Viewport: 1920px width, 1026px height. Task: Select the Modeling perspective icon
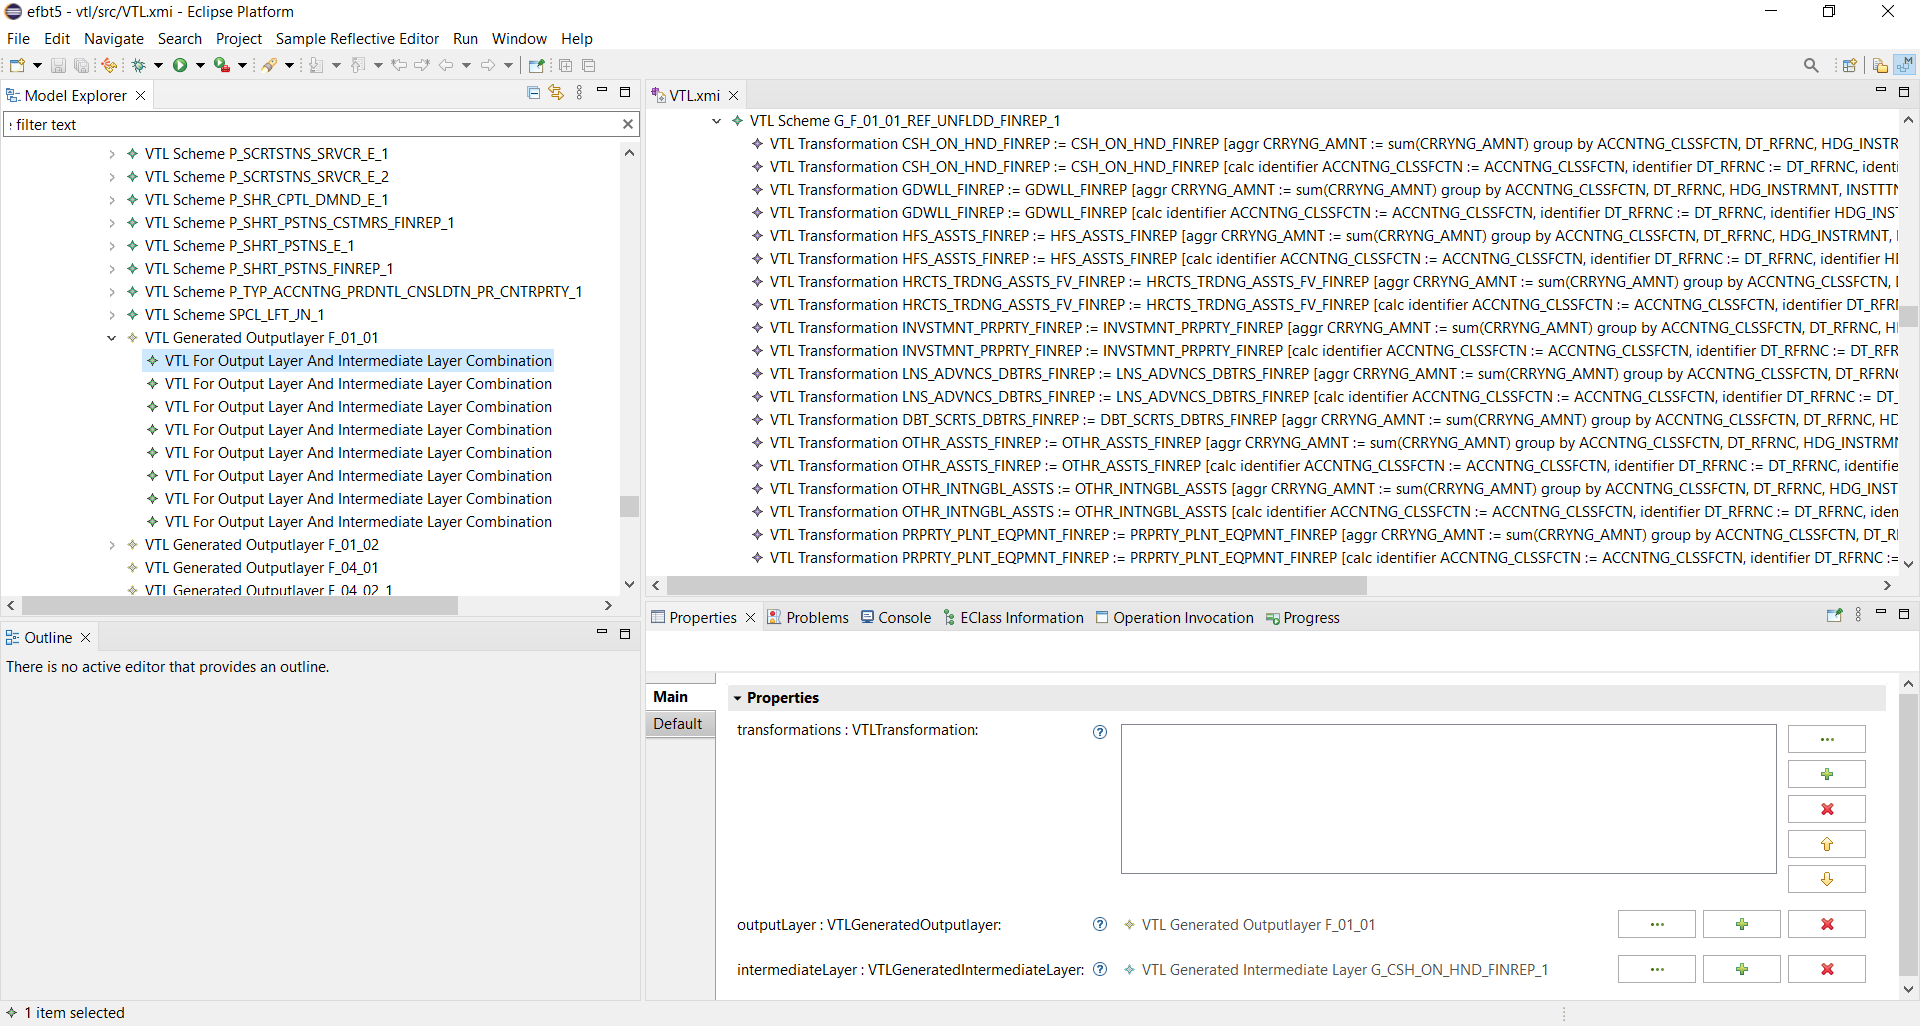(1904, 64)
